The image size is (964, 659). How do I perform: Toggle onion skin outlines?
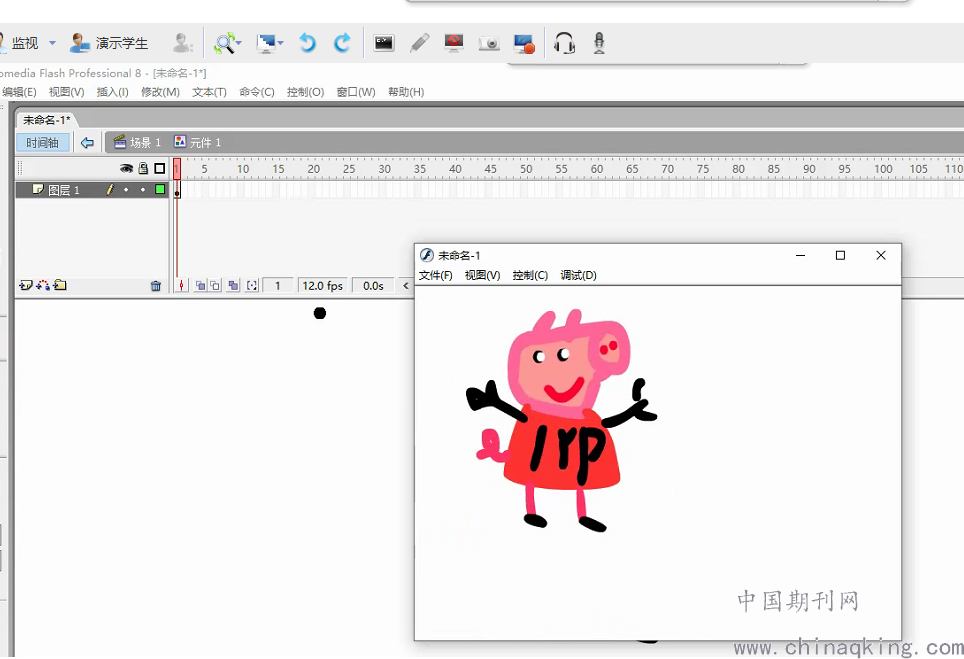click(x=215, y=286)
